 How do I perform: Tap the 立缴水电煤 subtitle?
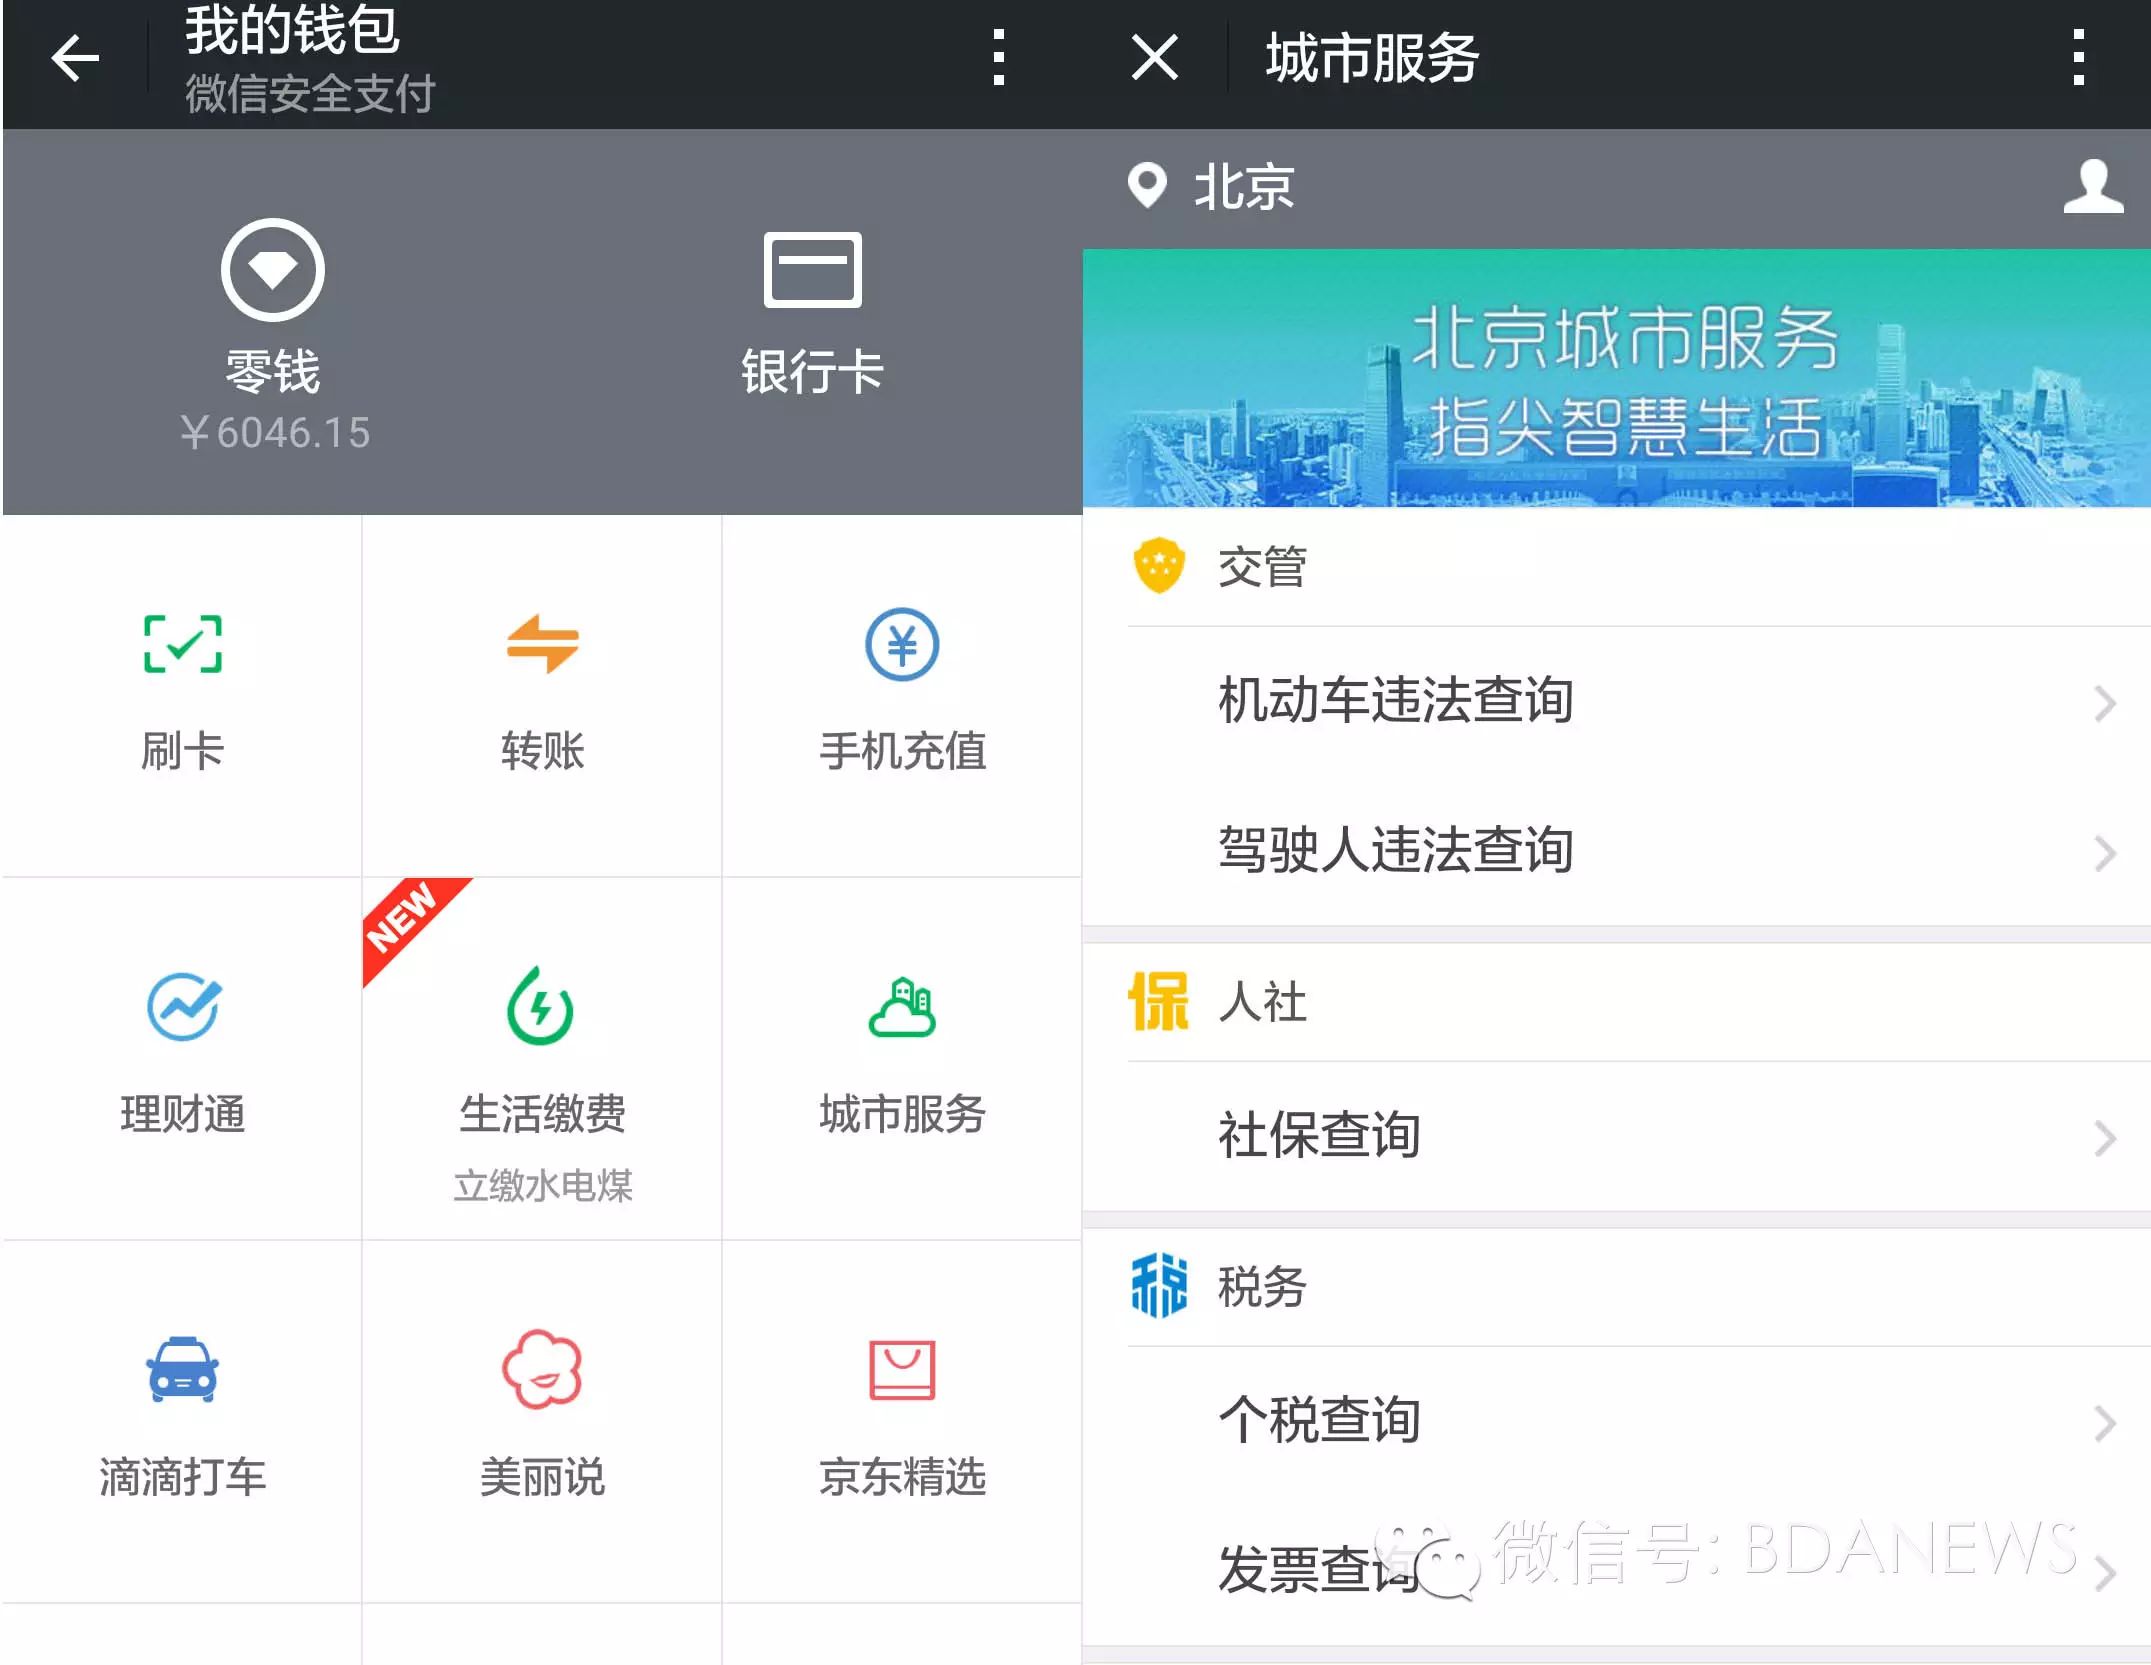pos(542,1186)
